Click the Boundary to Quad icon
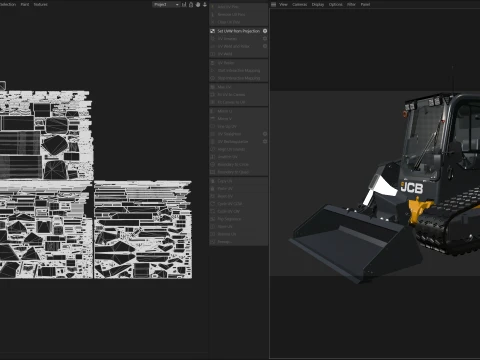 coord(212,172)
